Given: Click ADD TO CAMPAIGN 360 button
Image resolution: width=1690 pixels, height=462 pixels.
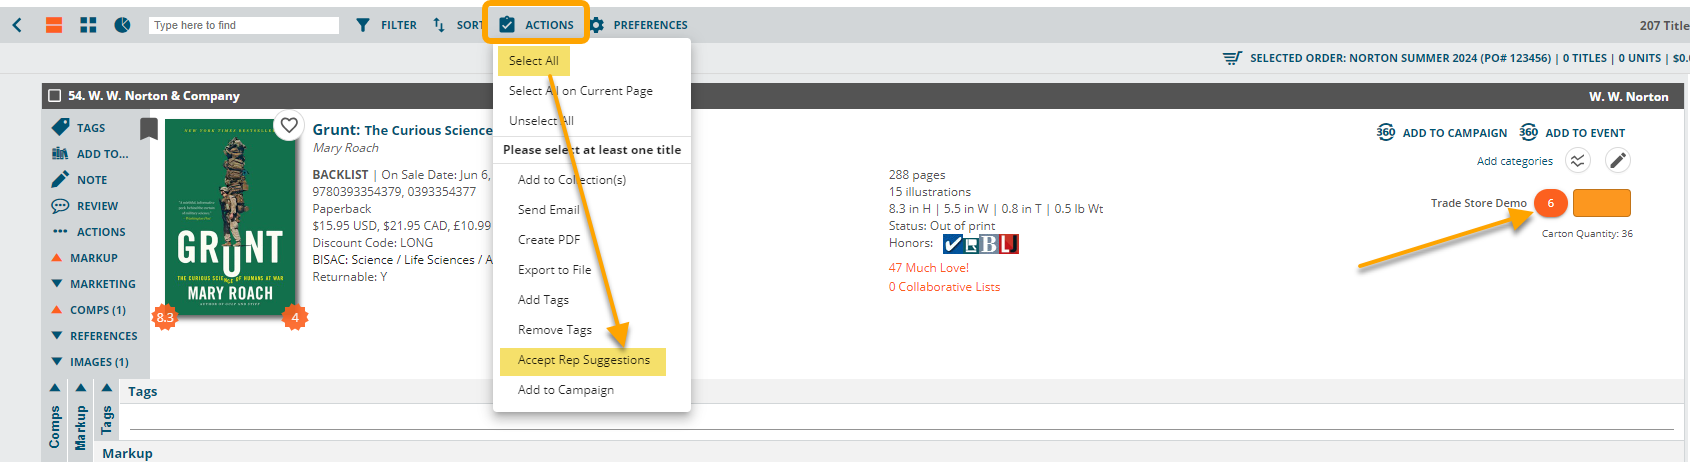Looking at the screenshot, I should pyautogui.click(x=1442, y=132).
